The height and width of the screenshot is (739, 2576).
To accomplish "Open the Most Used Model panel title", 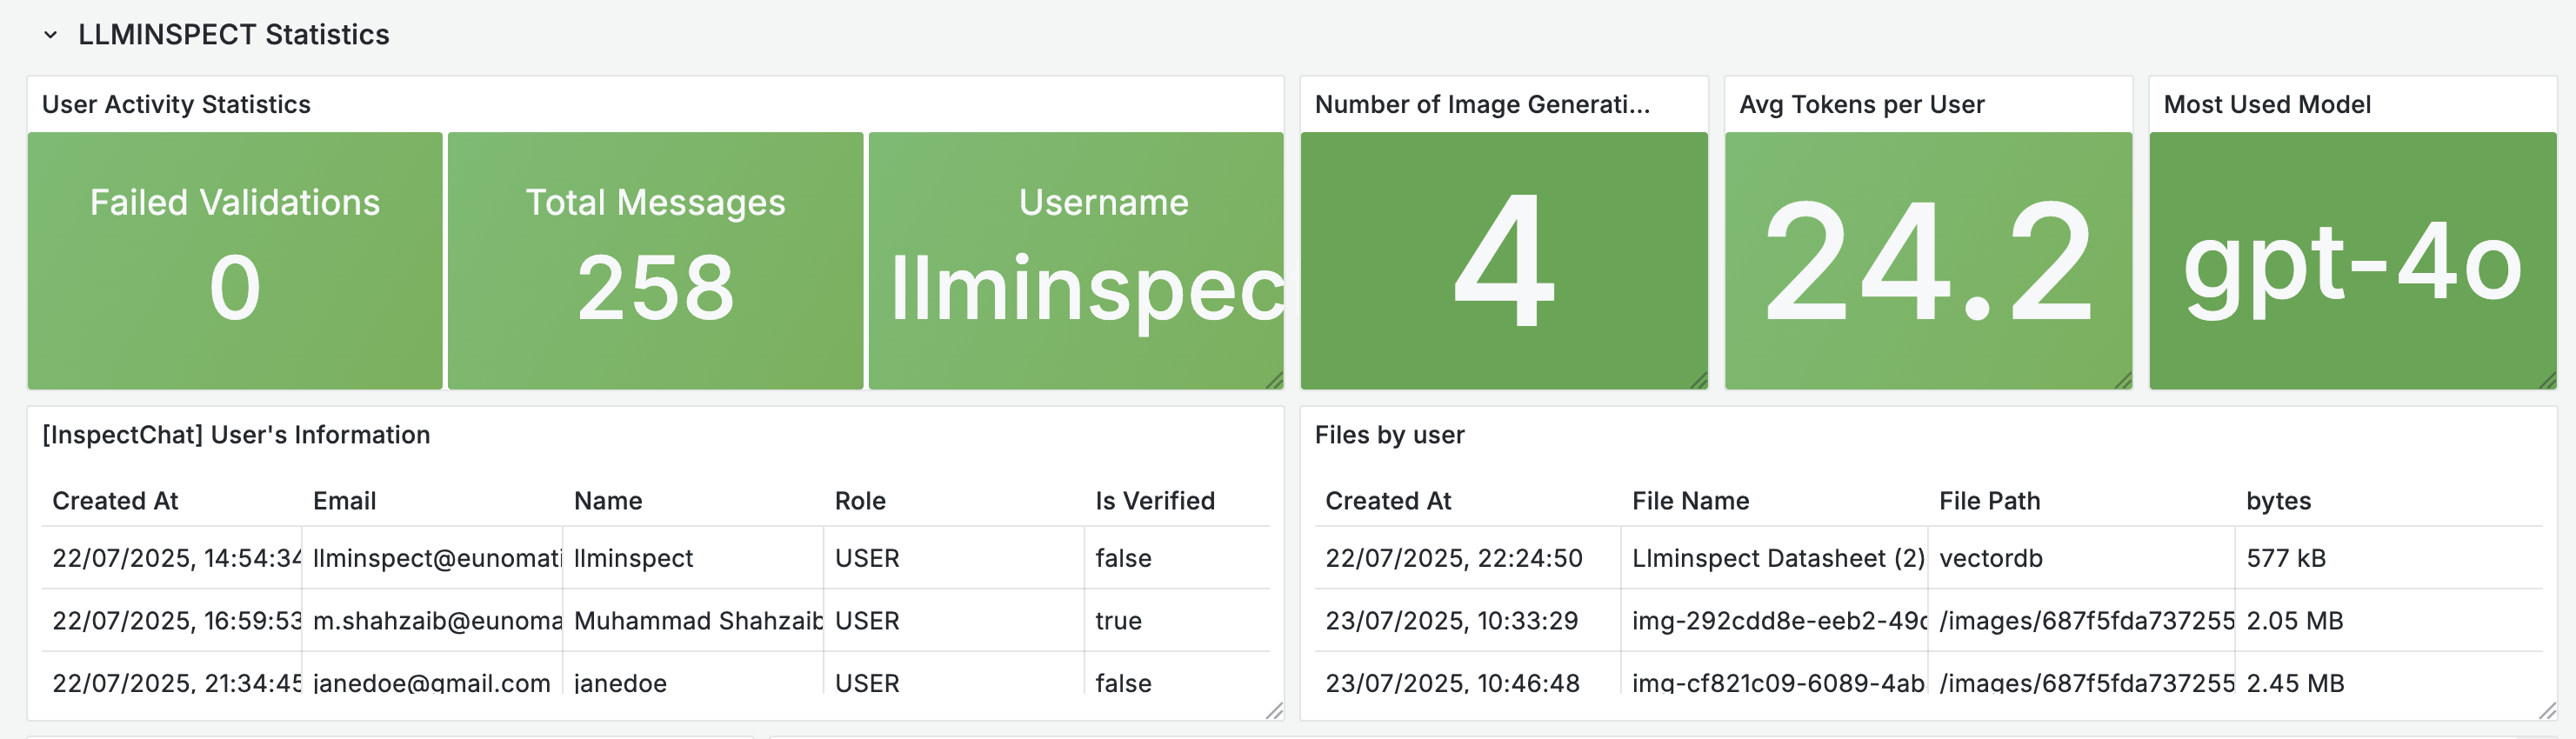I will click(2267, 104).
